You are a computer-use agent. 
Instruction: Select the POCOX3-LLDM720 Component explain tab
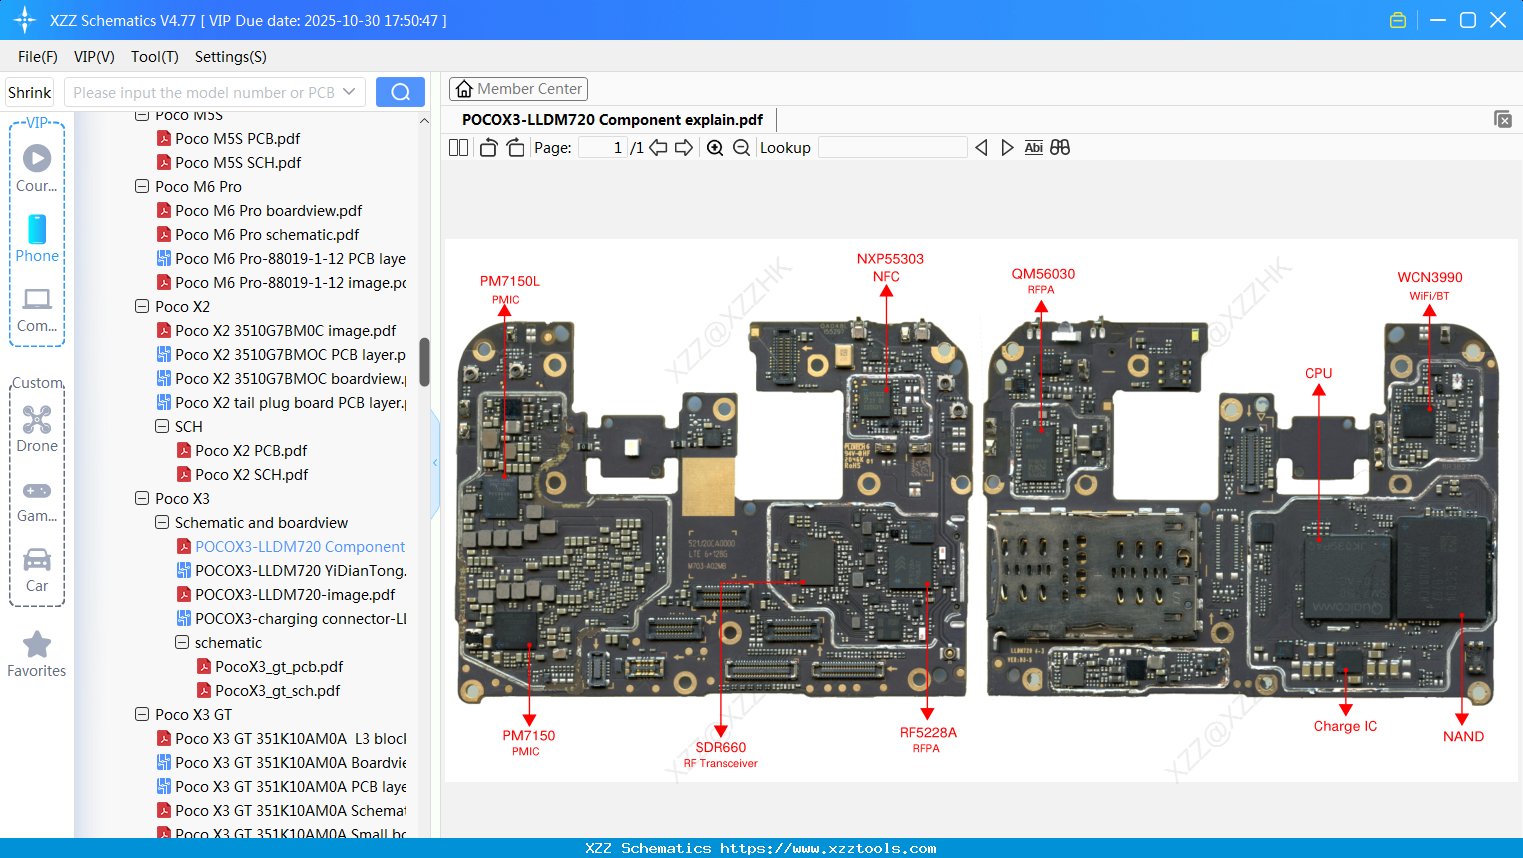coord(613,119)
